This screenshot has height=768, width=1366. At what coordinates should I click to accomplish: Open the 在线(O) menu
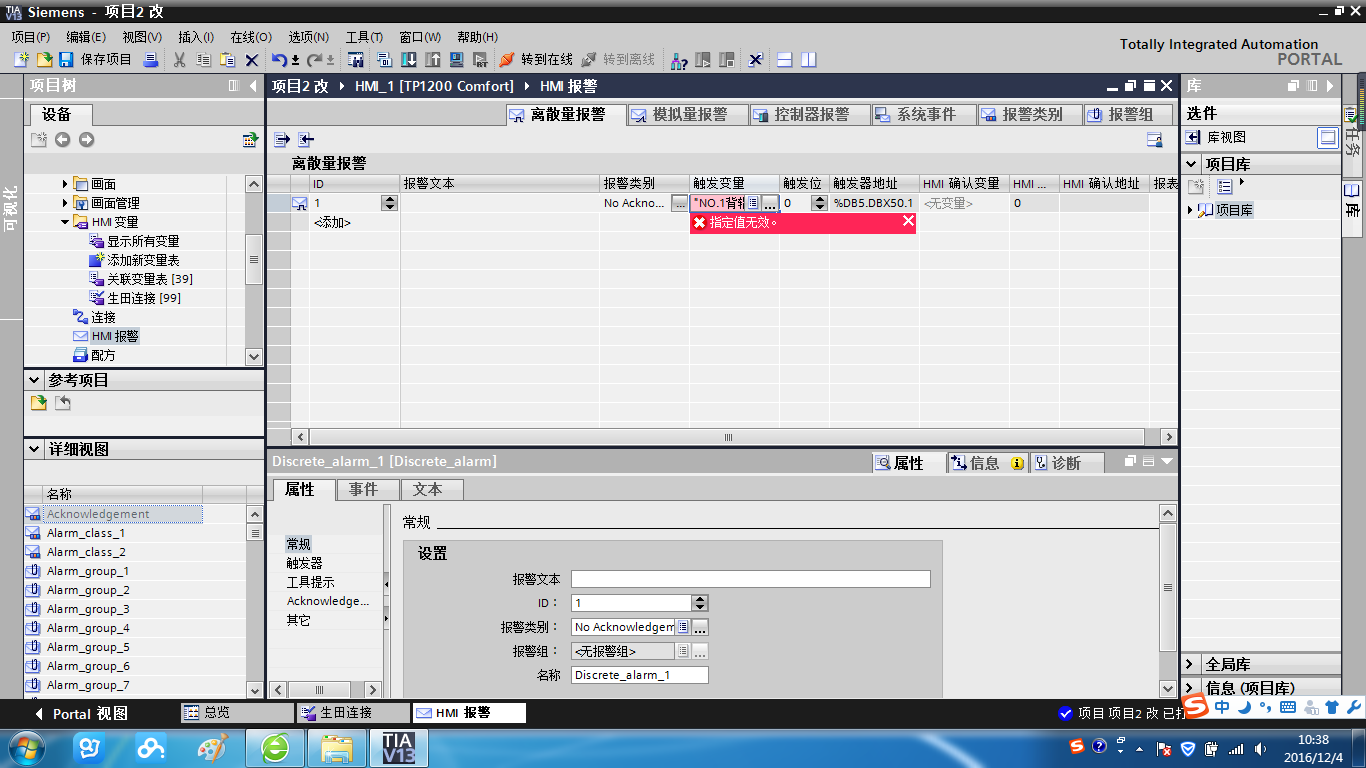point(251,37)
